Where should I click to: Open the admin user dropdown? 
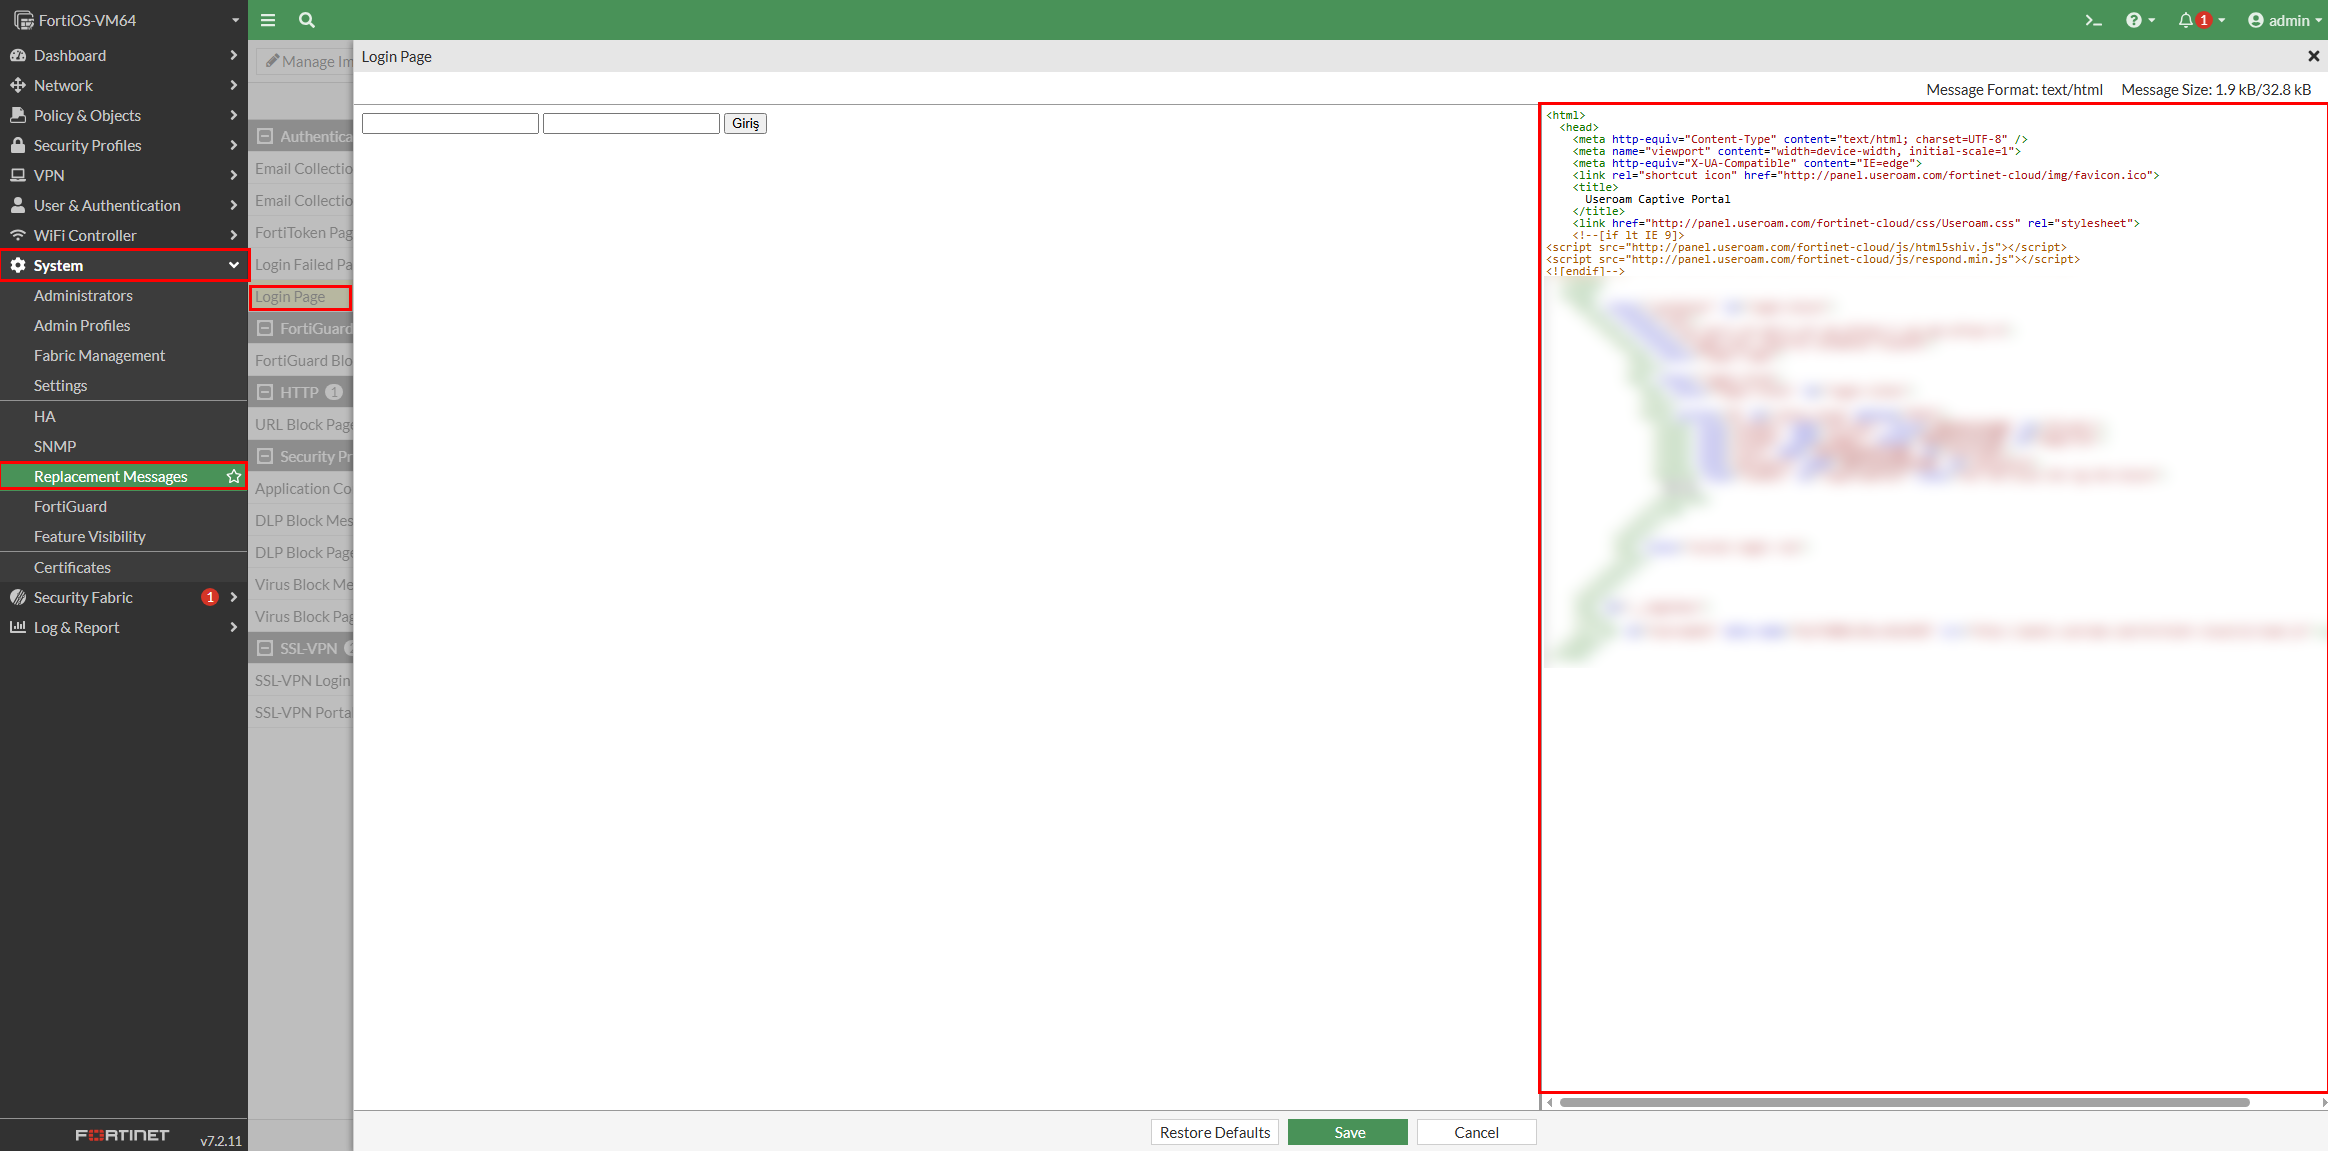click(2284, 20)
